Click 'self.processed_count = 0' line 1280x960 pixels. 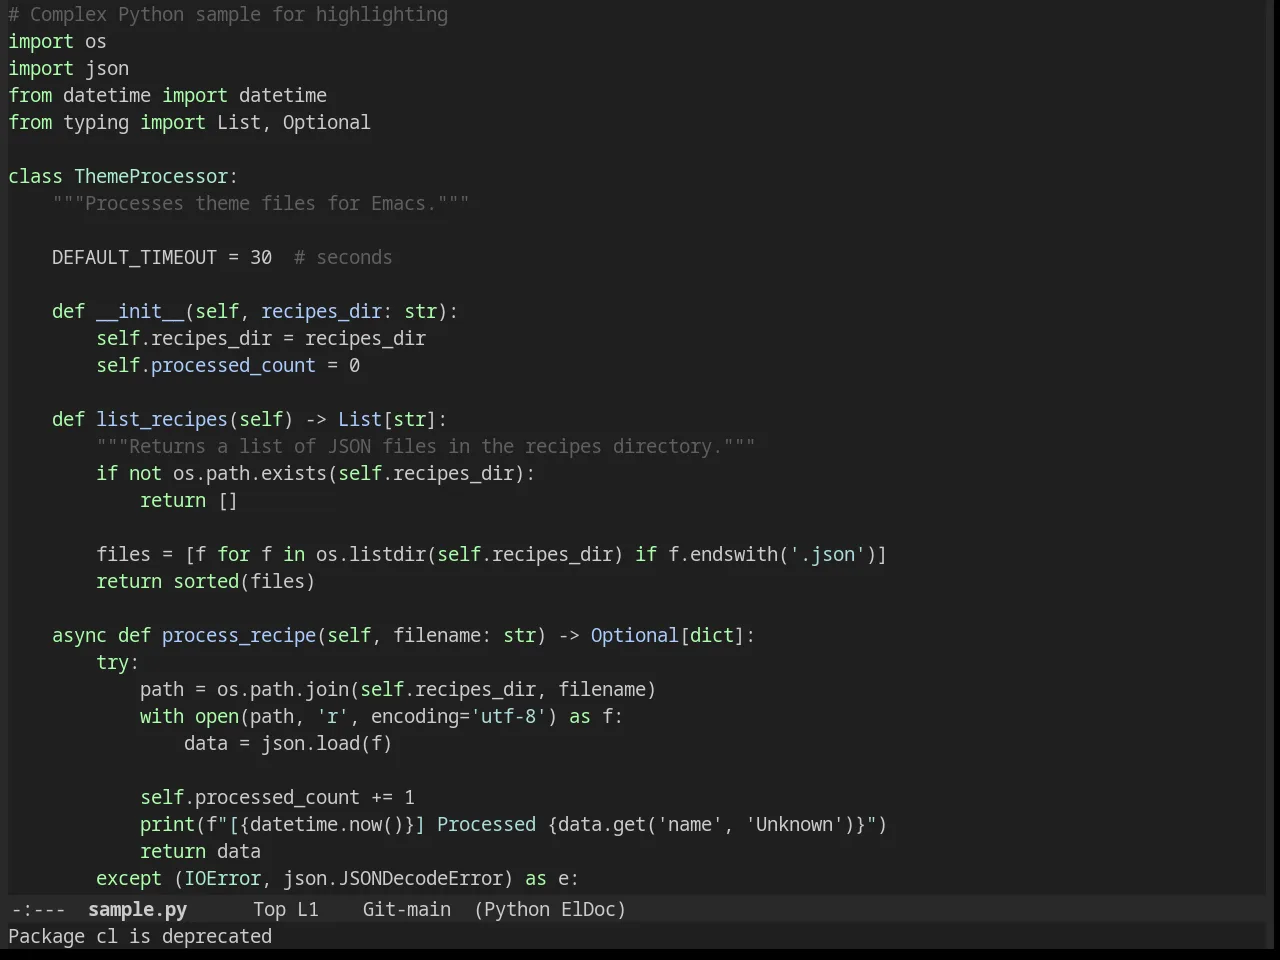click(x=228, y=366)
